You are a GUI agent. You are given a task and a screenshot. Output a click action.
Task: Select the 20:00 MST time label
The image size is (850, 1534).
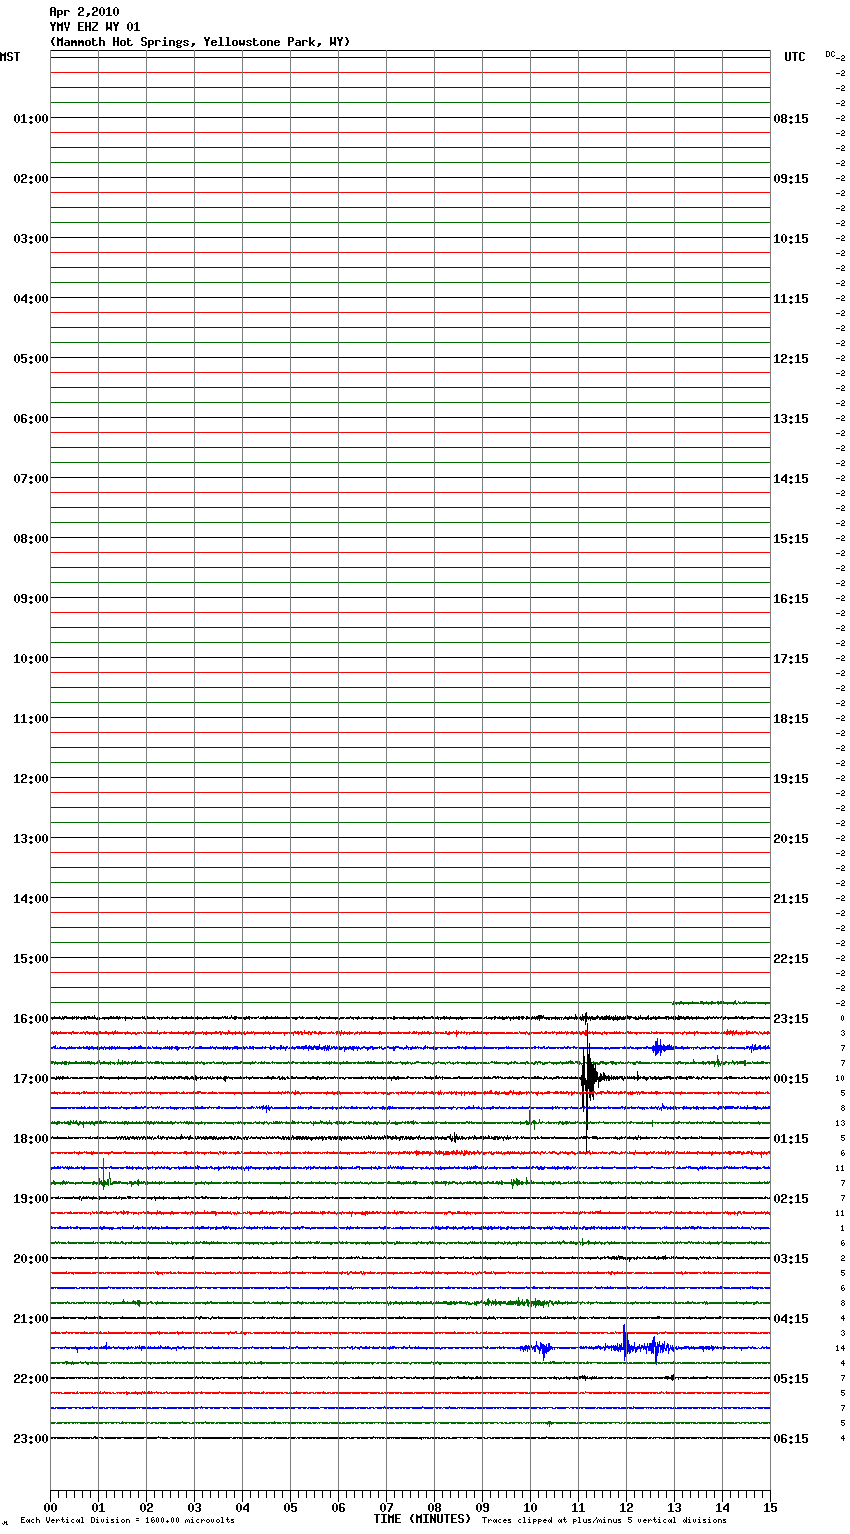coord(31,1259)
